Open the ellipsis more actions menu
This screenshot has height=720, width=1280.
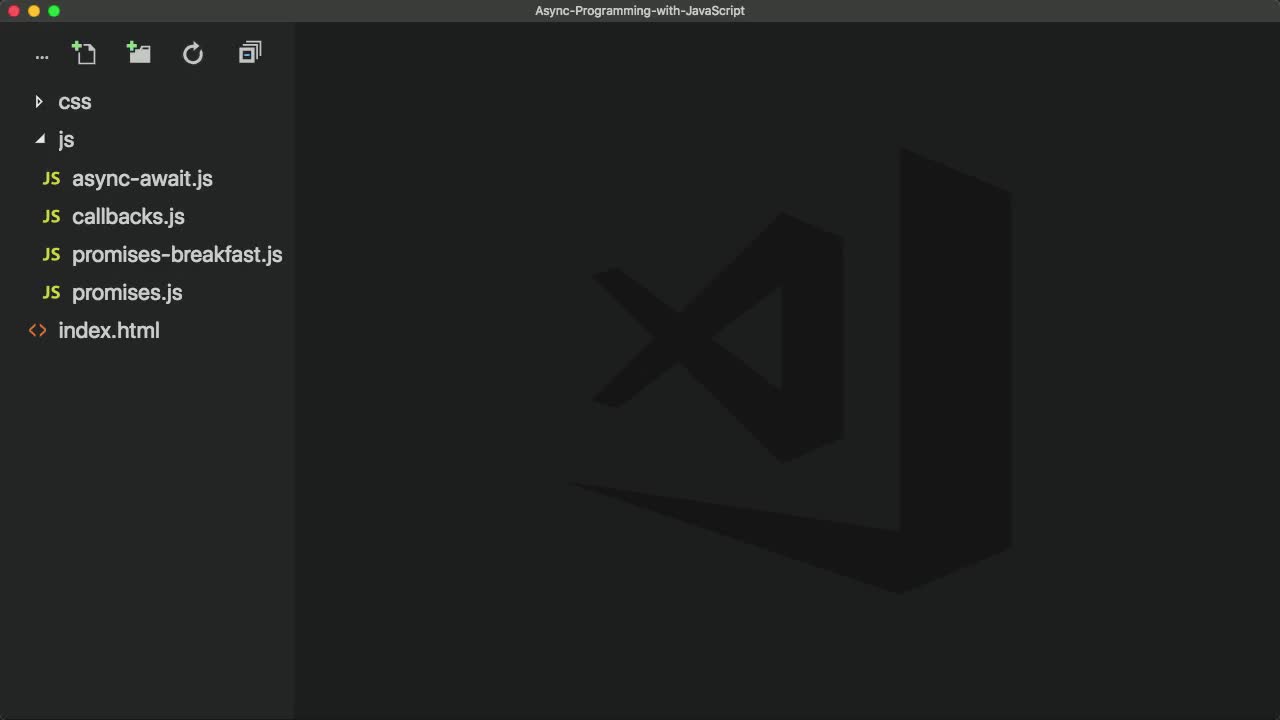(41, 55)
